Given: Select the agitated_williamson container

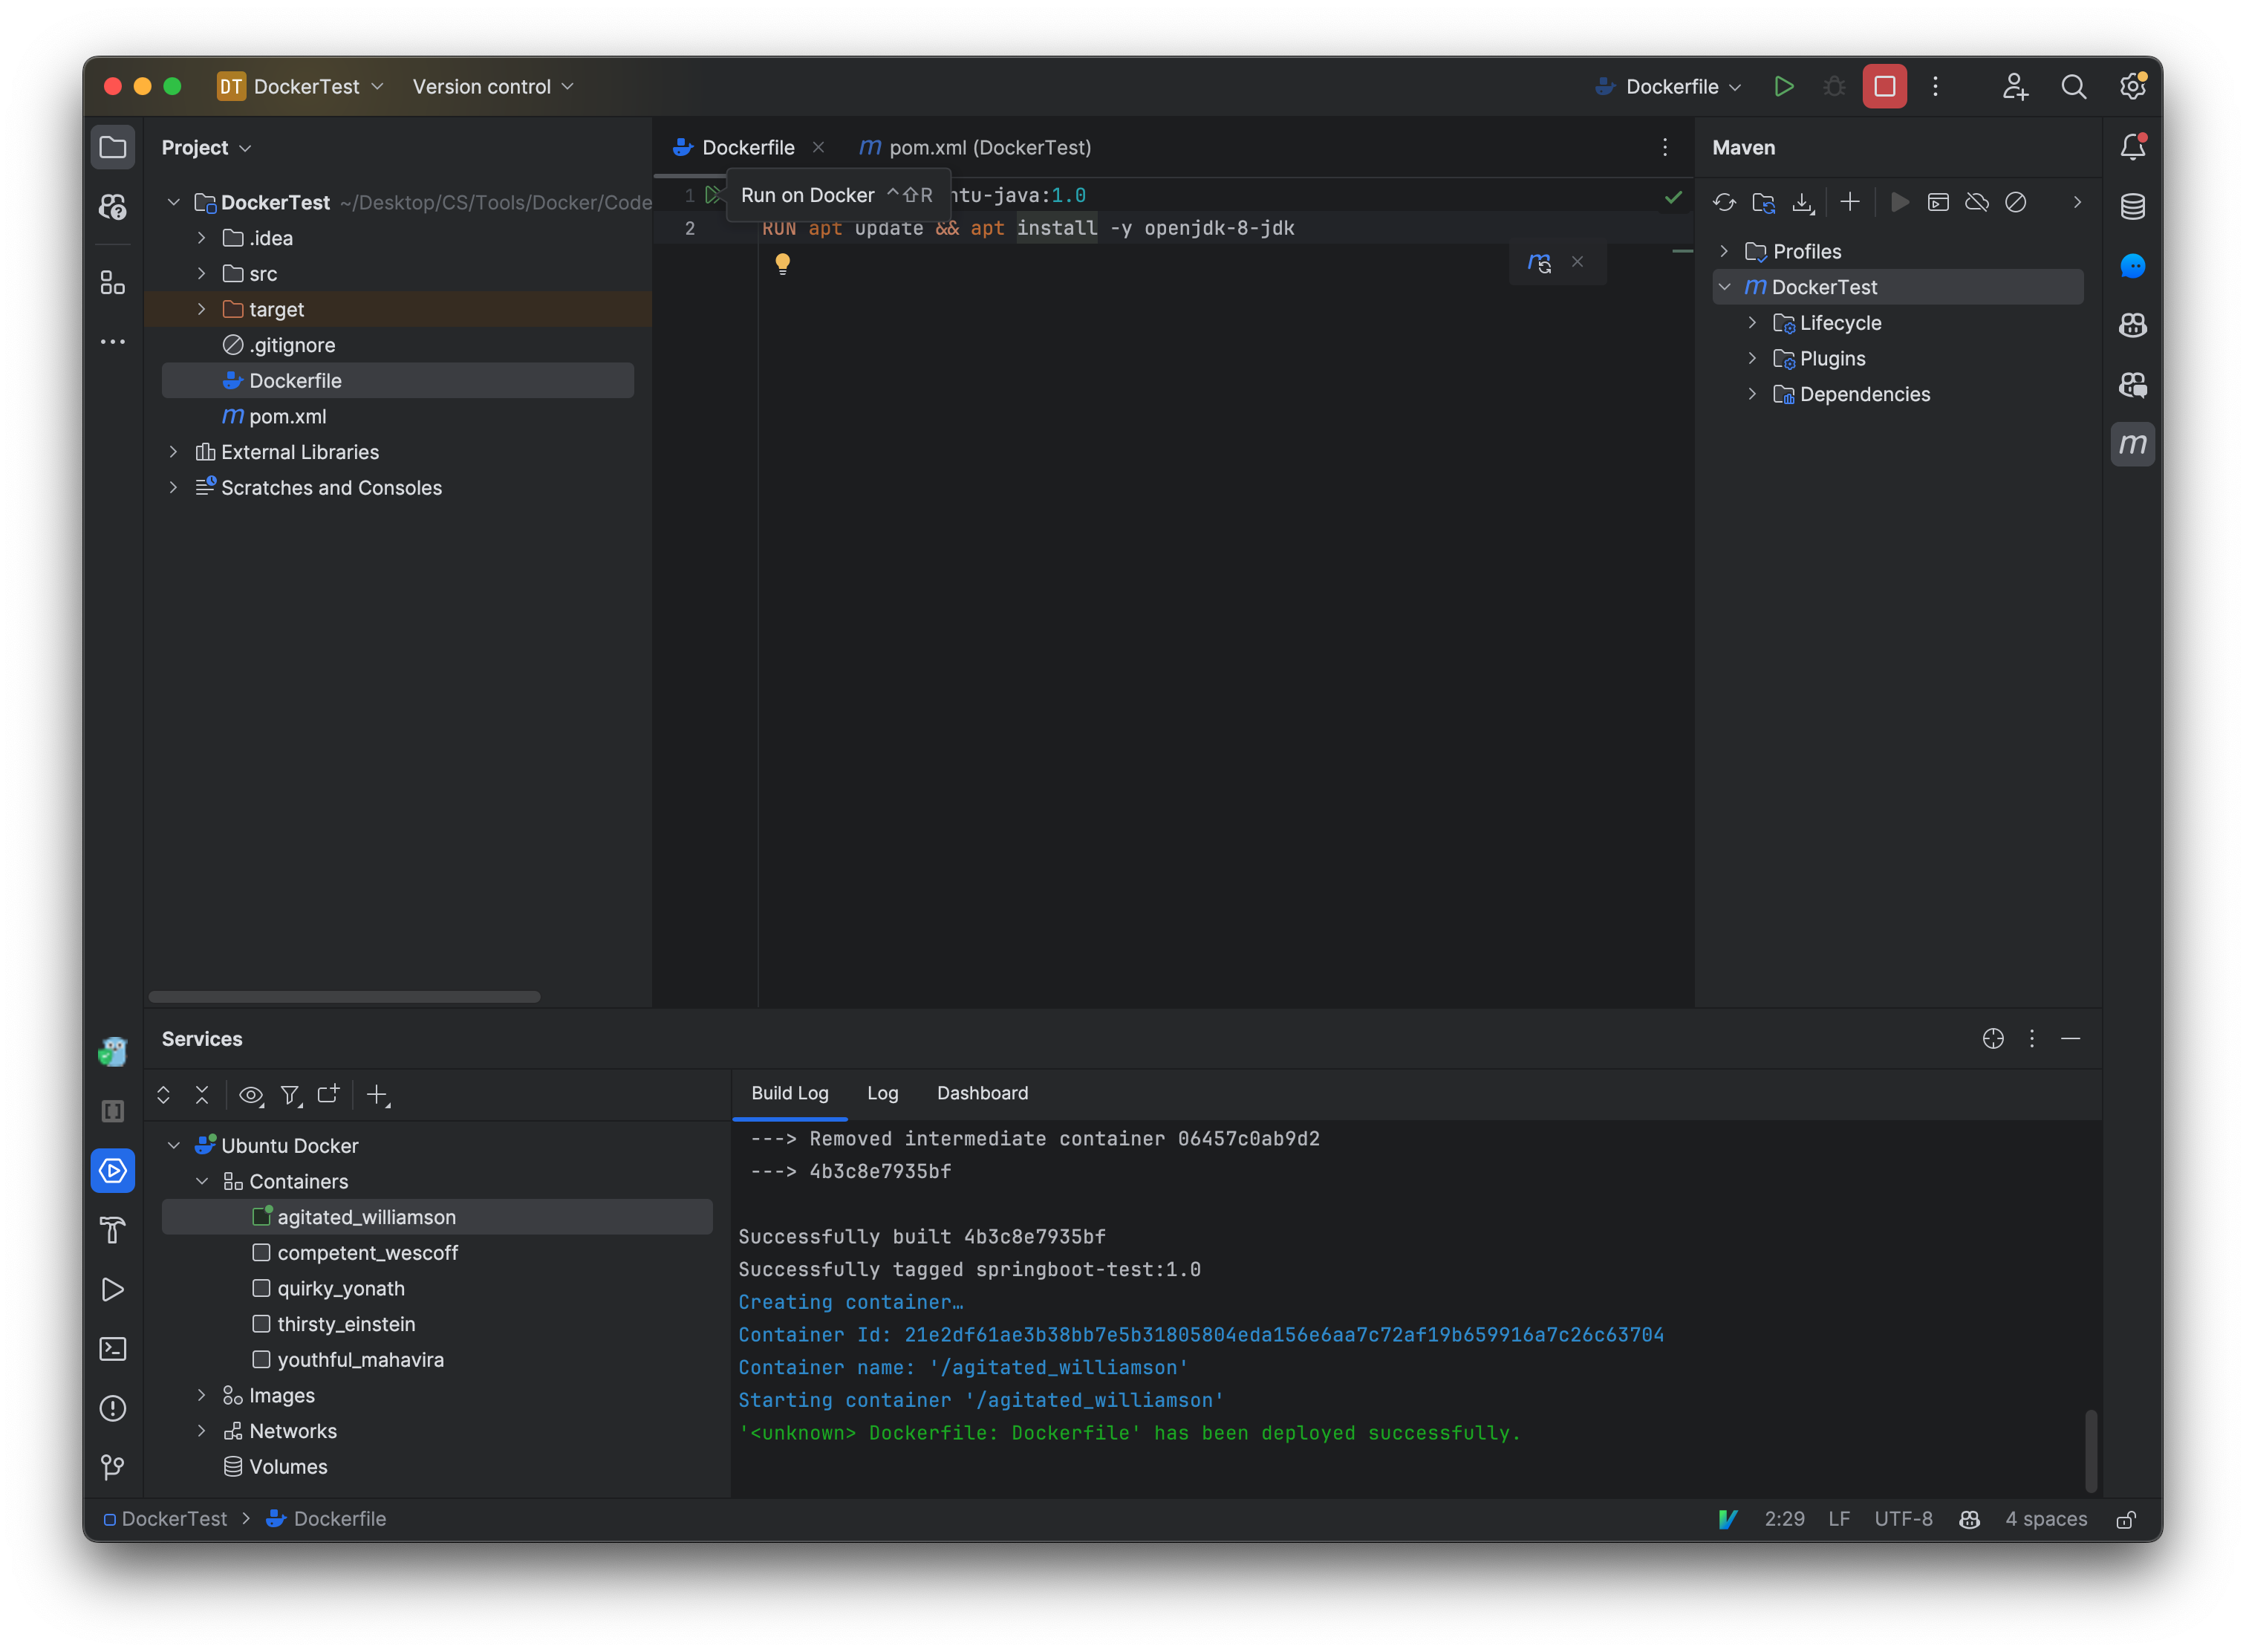Looking at the screenshot, I should click(x=437, y=1218).
